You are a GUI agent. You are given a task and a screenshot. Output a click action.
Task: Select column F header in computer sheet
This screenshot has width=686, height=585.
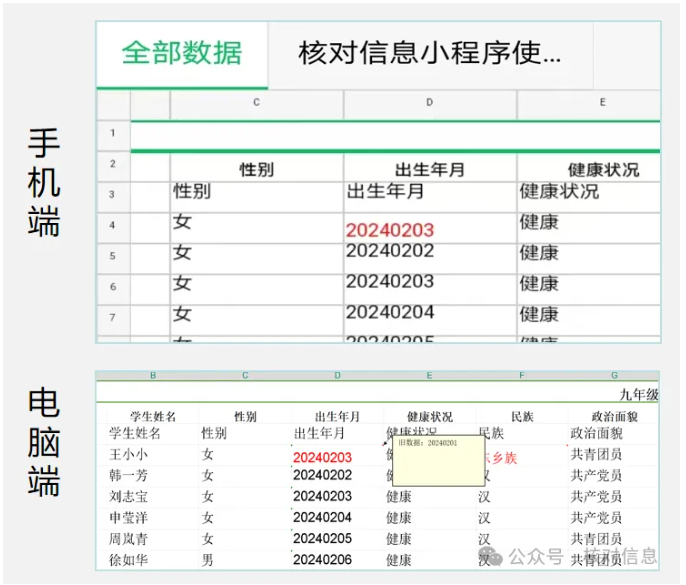tap(522, 375)
